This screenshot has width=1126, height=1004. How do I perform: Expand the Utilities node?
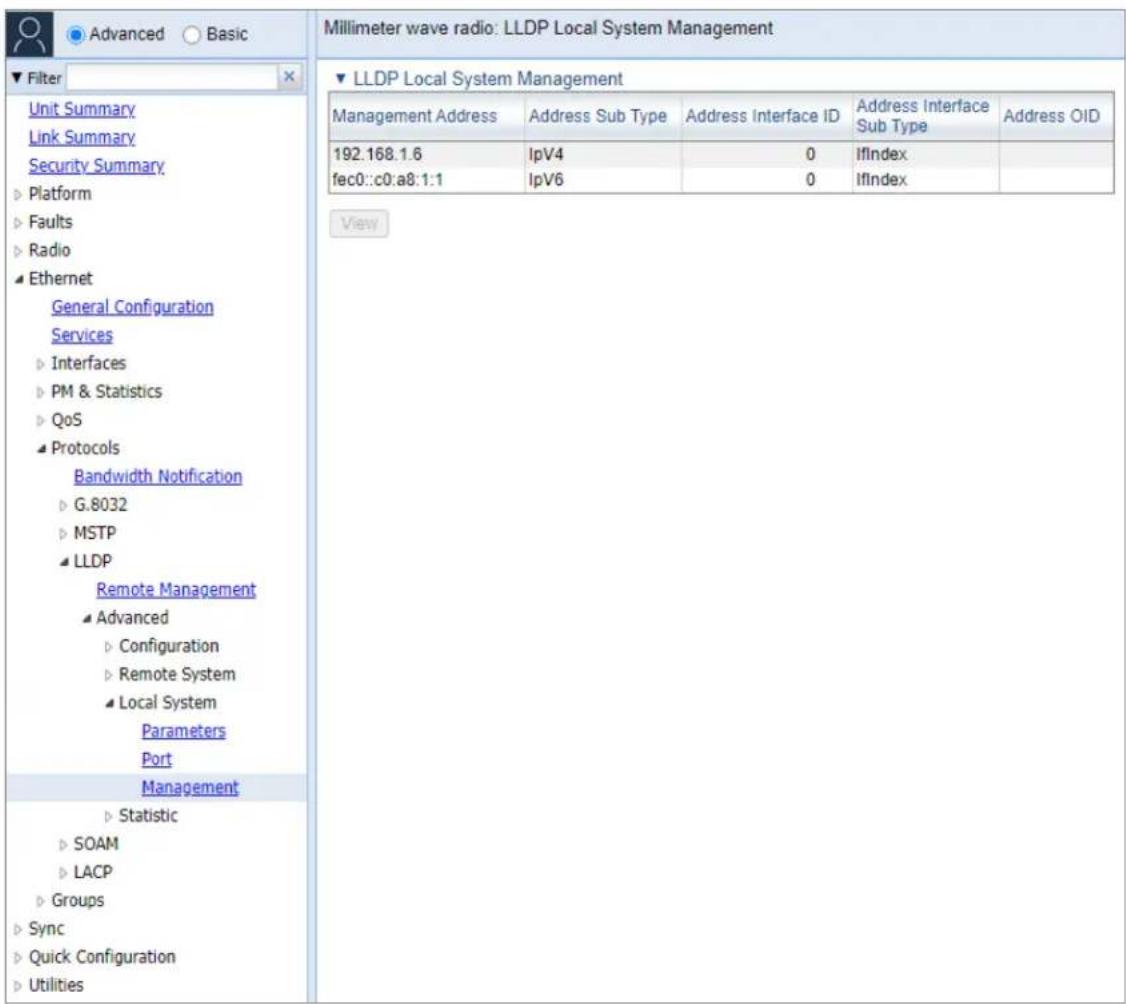point(18,987)
